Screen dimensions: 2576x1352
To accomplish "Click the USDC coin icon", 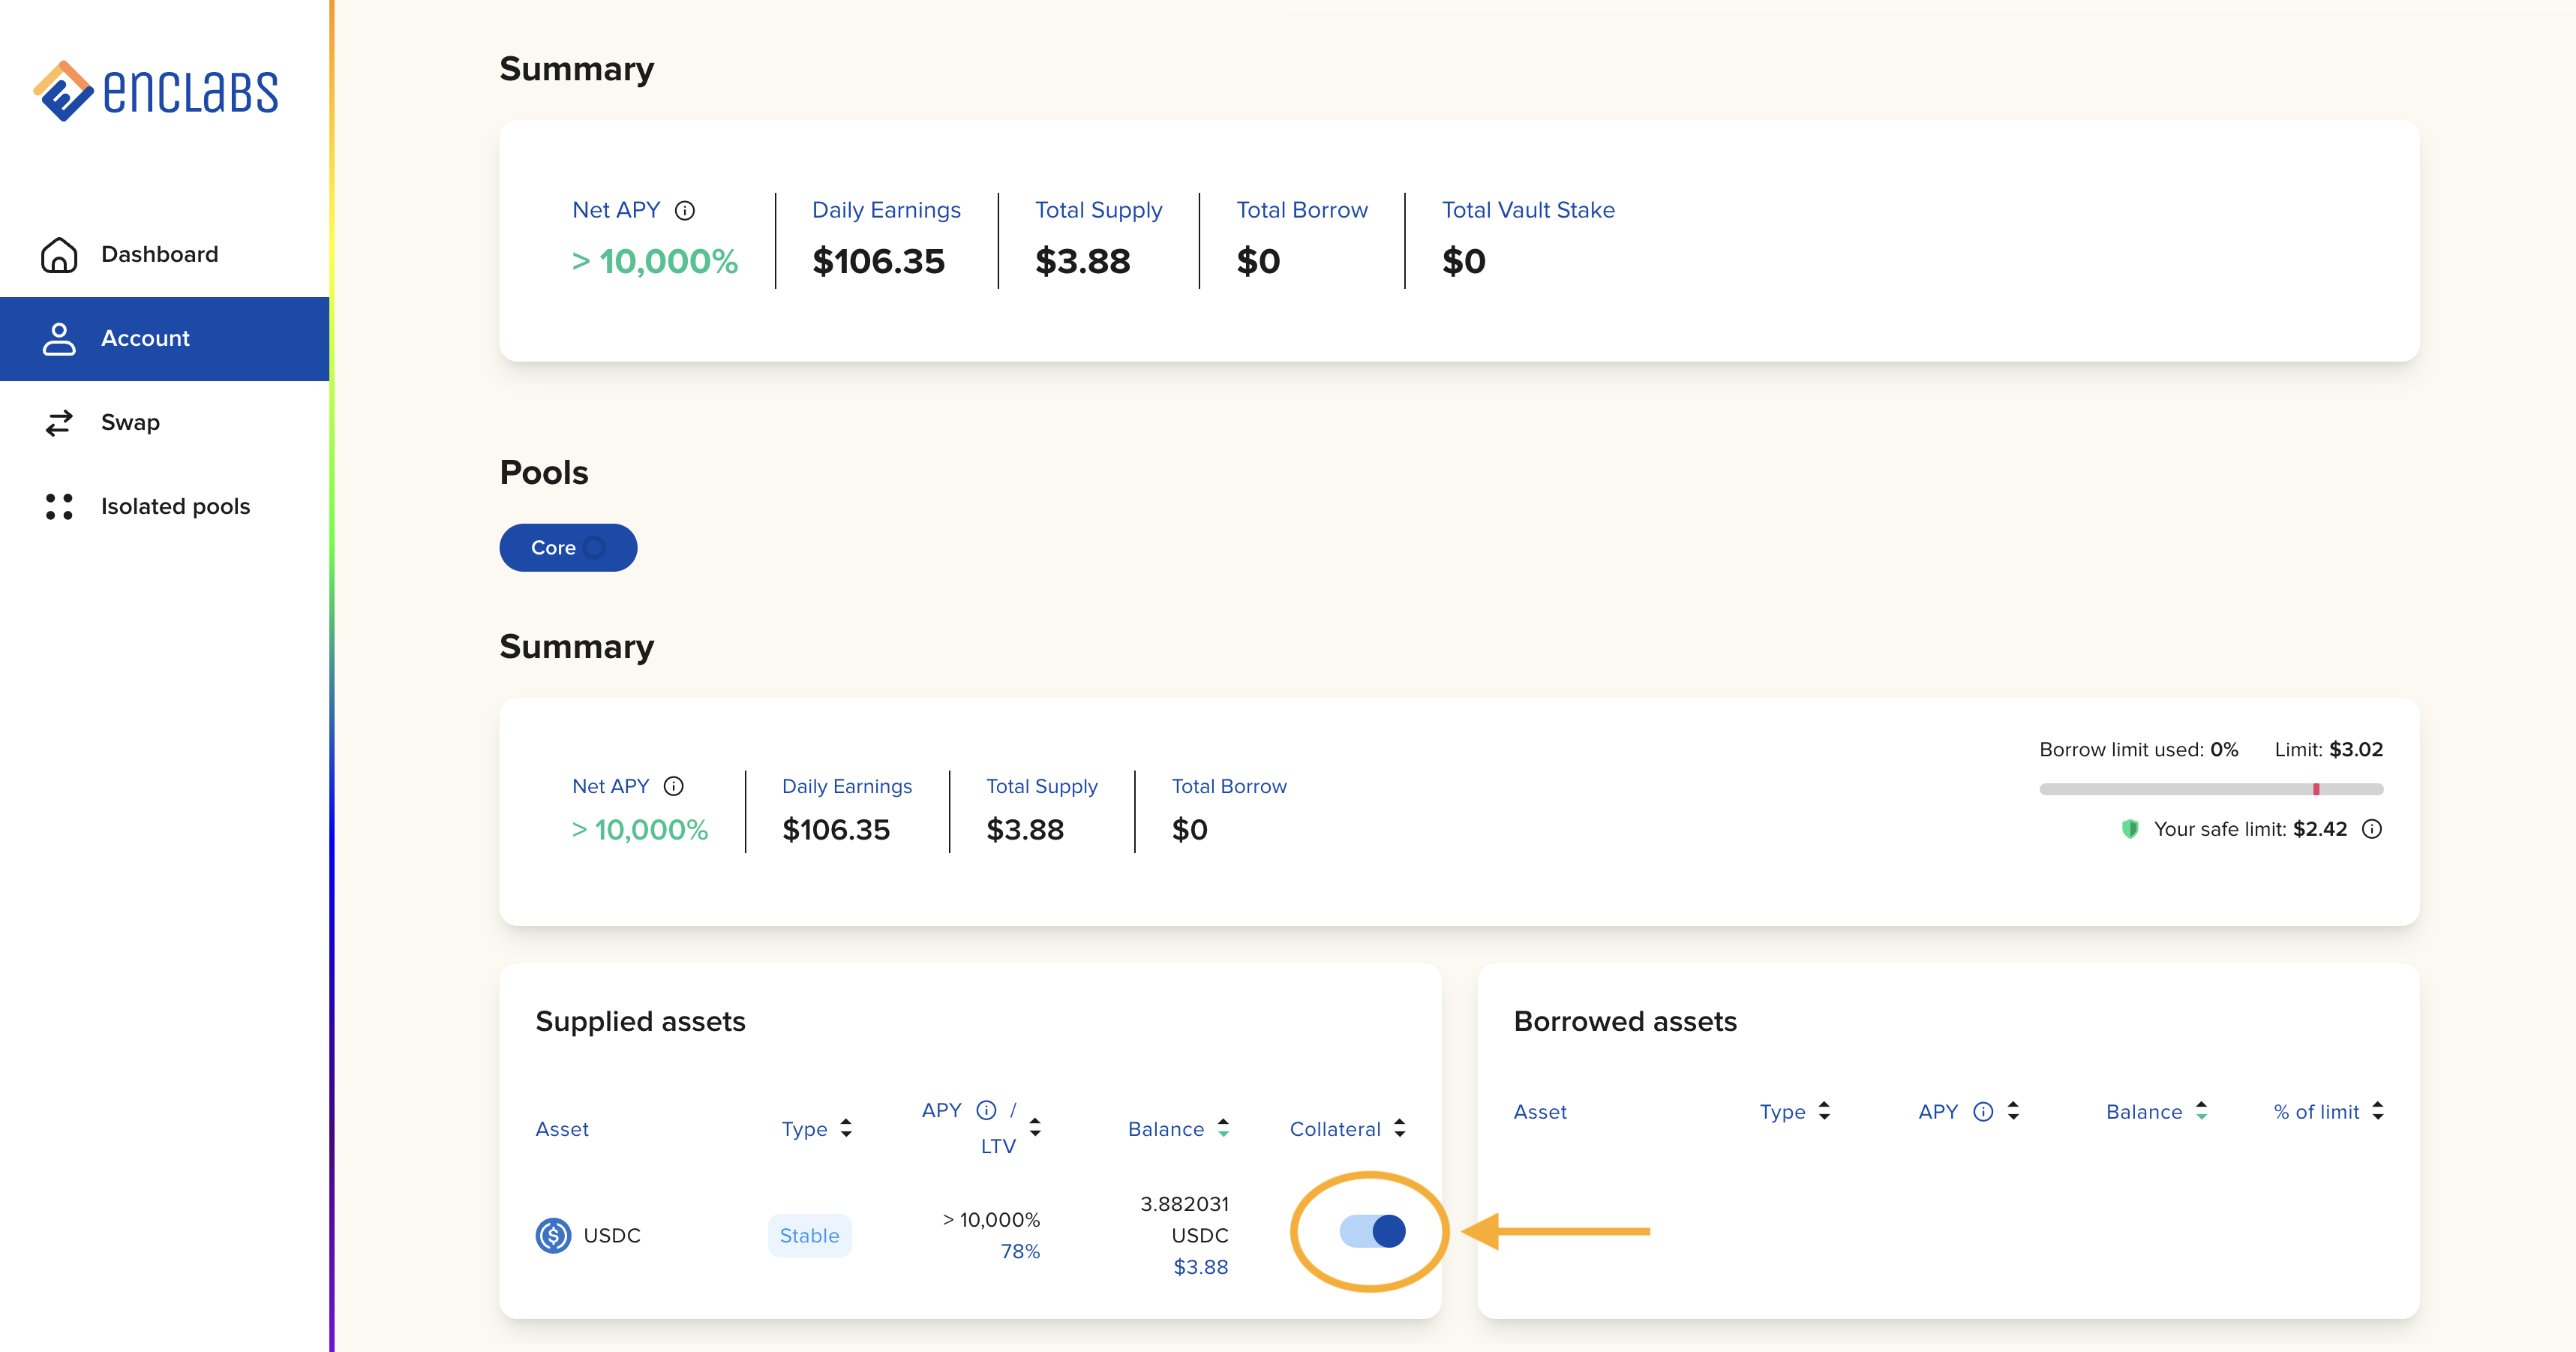I will [x=553, y=1236].
